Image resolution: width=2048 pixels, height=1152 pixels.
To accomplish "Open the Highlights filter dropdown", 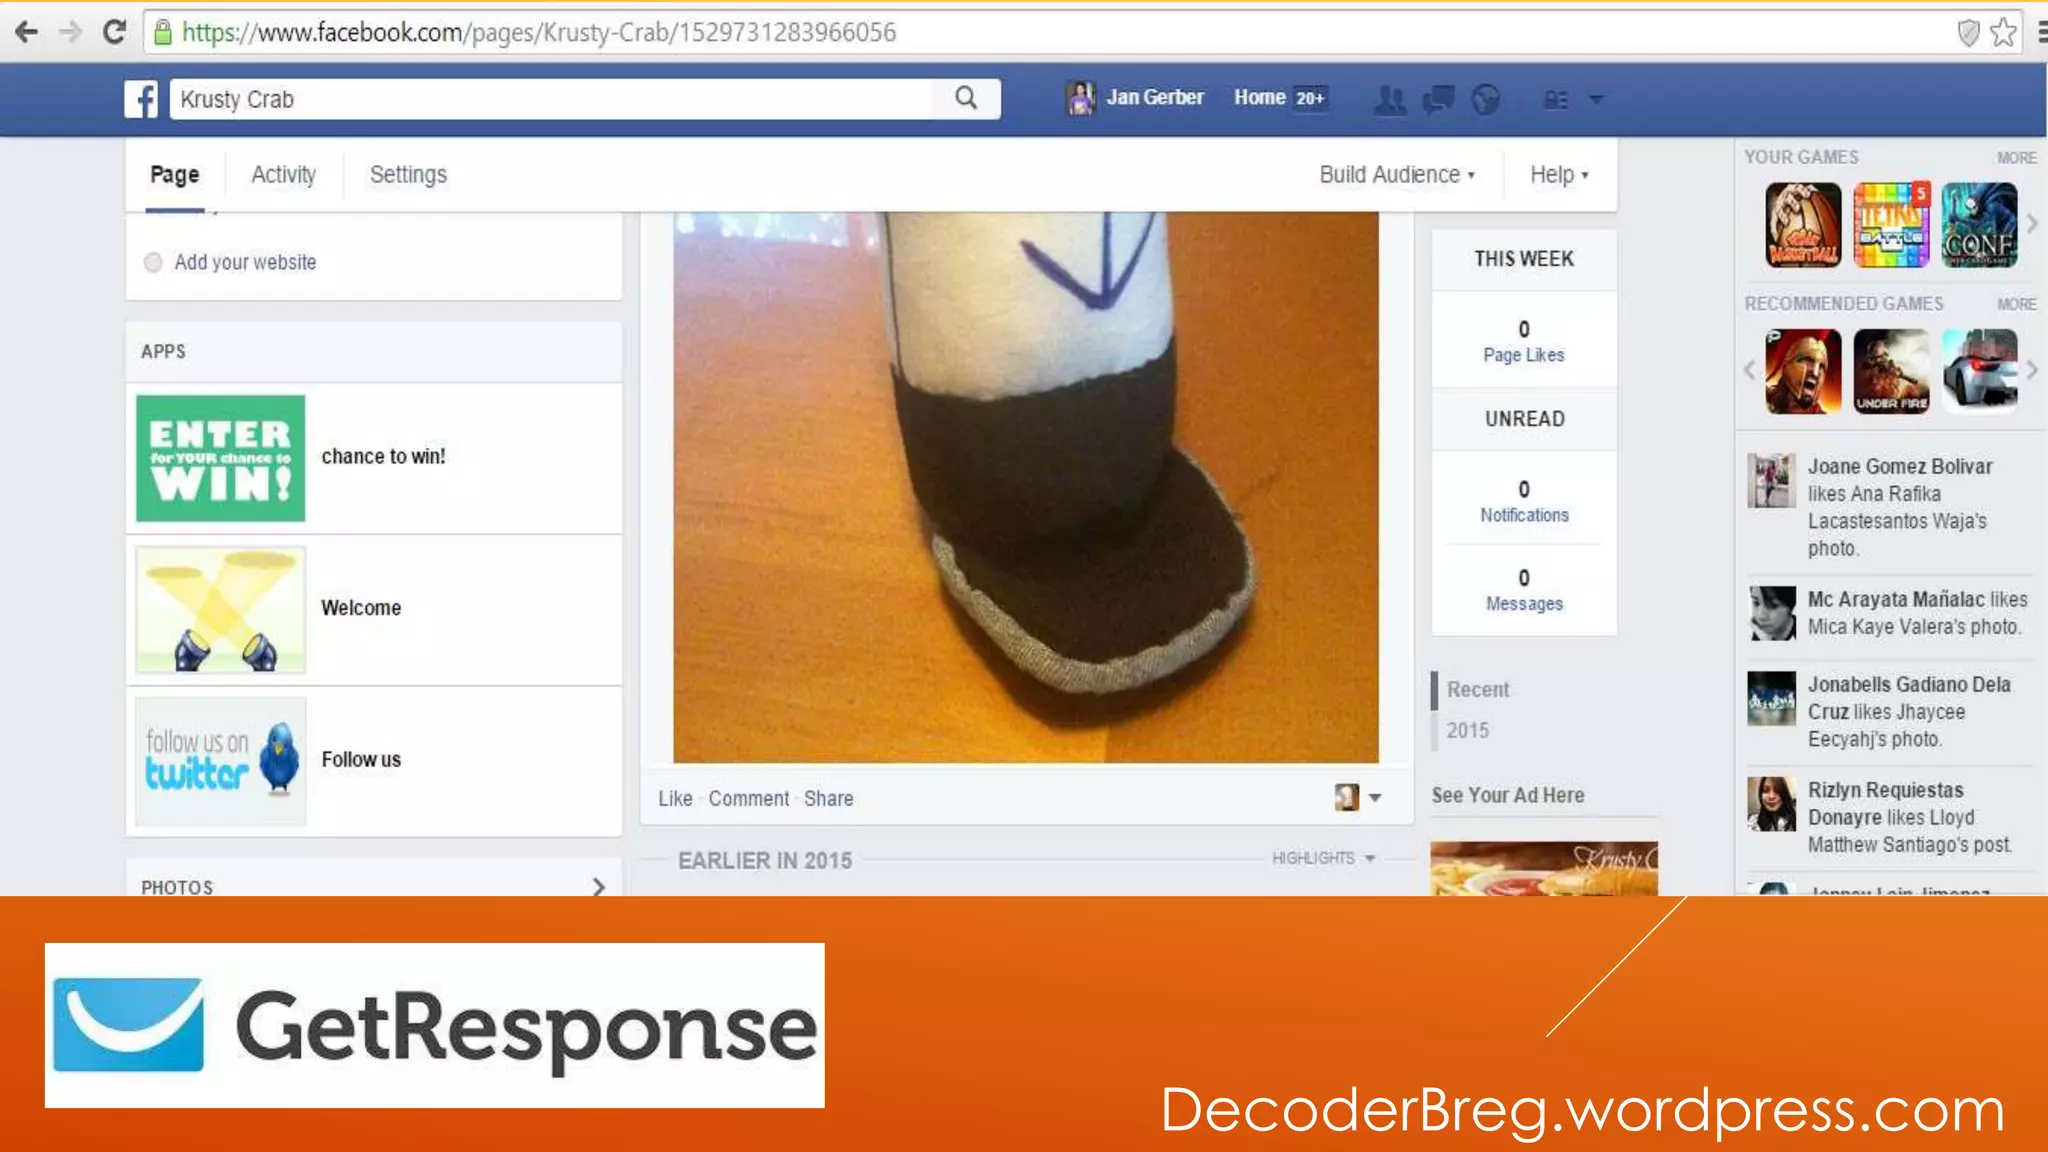I will (1323, 858).
